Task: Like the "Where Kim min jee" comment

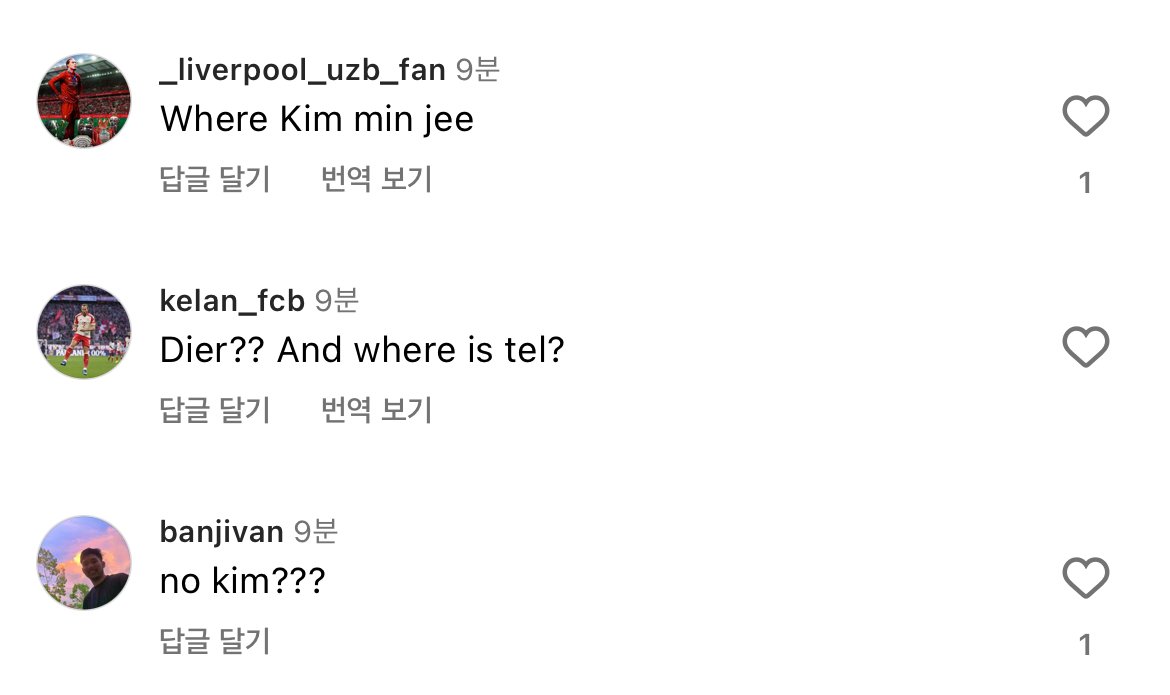Action: (1085, 117)
